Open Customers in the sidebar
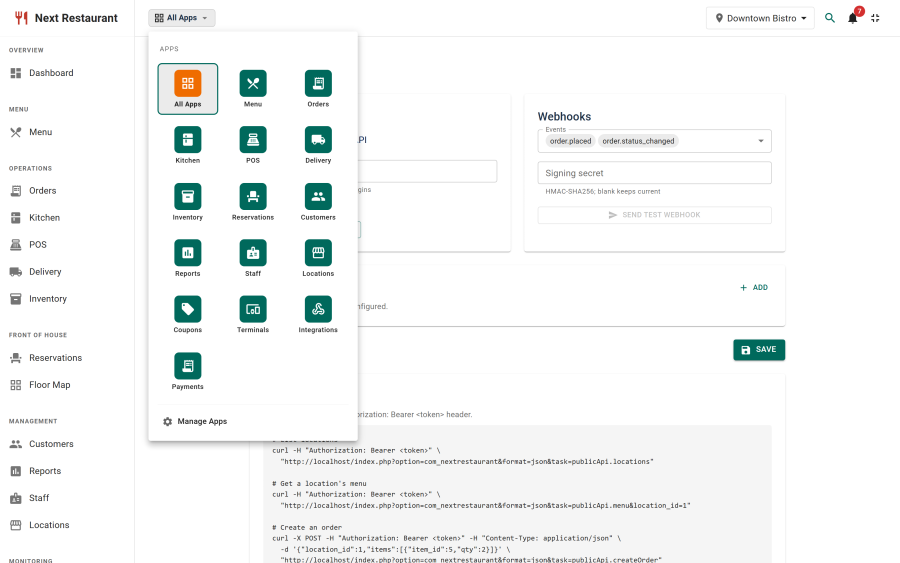The image size is (900, 563). 67,444
